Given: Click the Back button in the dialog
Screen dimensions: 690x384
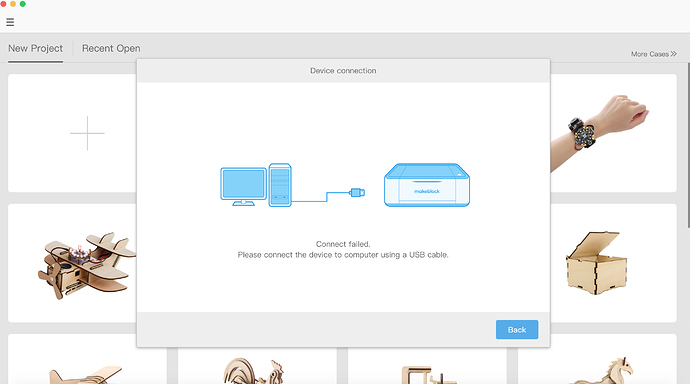Looking at the screenshot, I should pos(517,329).
